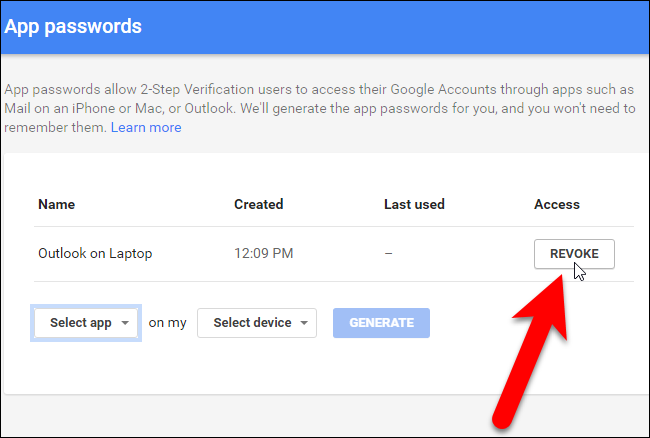Select the Name column header
Viewport: 650px width, 438px height.
pyautogui.click(x=56, y=204)
